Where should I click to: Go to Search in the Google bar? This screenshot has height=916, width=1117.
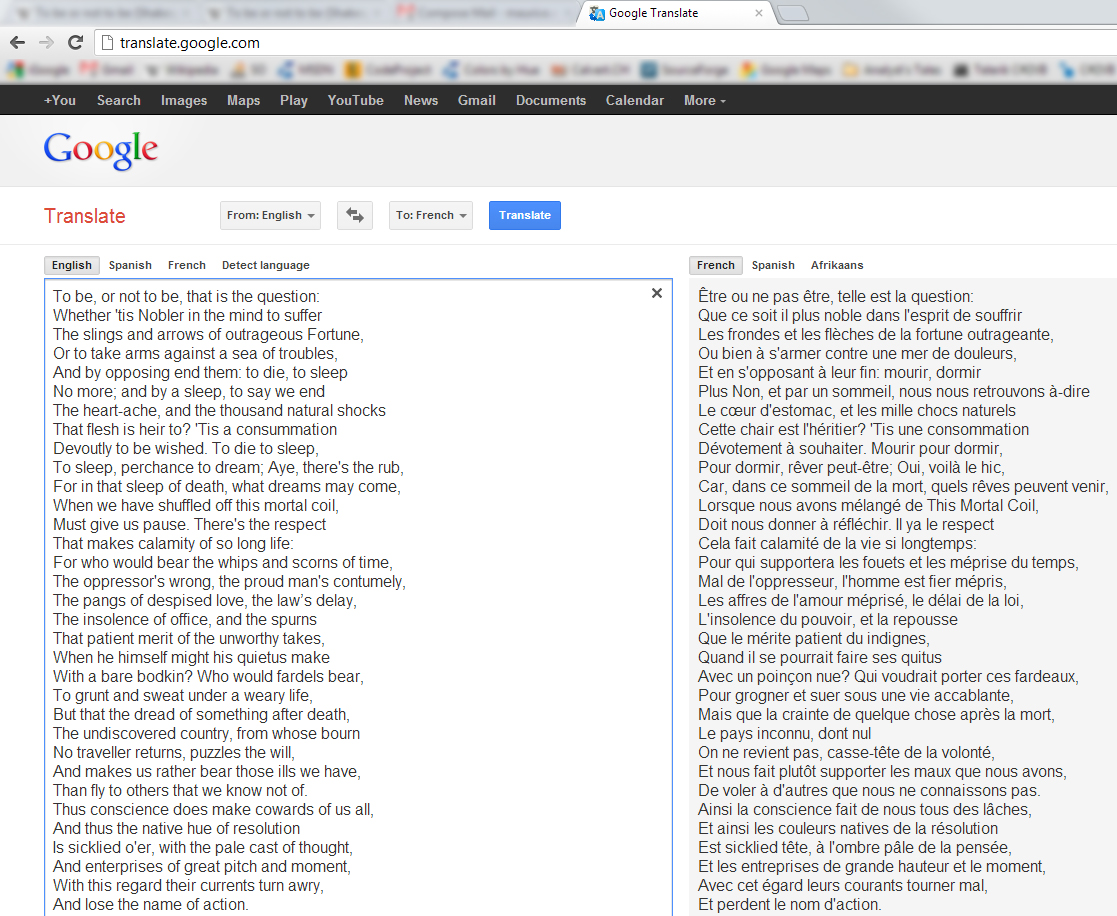[119, 100]
